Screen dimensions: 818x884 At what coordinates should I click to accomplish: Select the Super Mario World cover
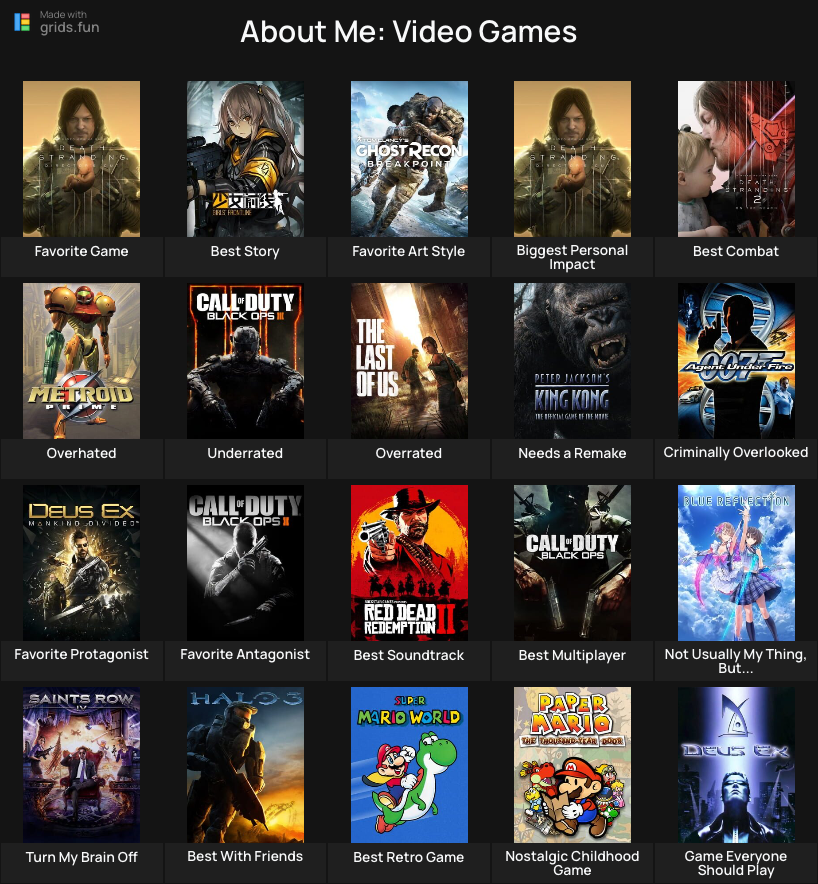click(409, 764)
